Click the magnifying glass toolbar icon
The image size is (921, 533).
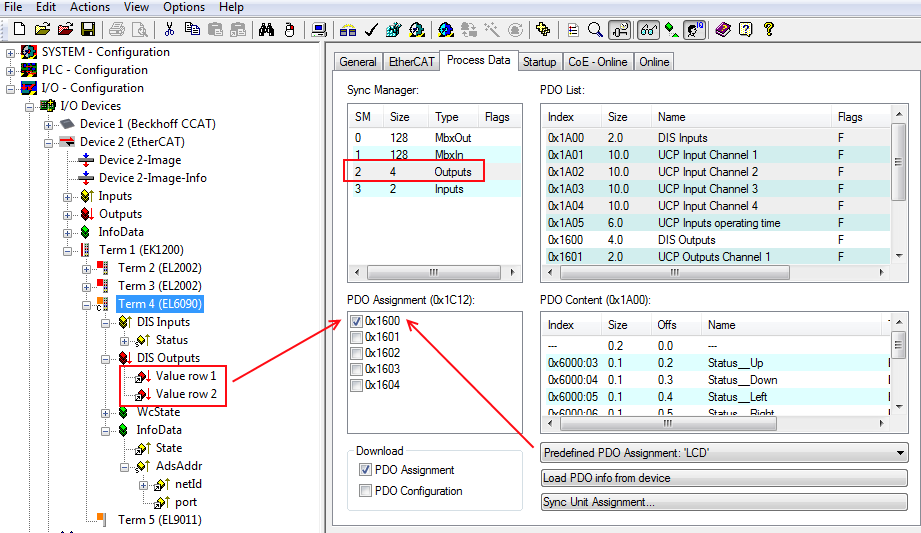tap(595, 29)
